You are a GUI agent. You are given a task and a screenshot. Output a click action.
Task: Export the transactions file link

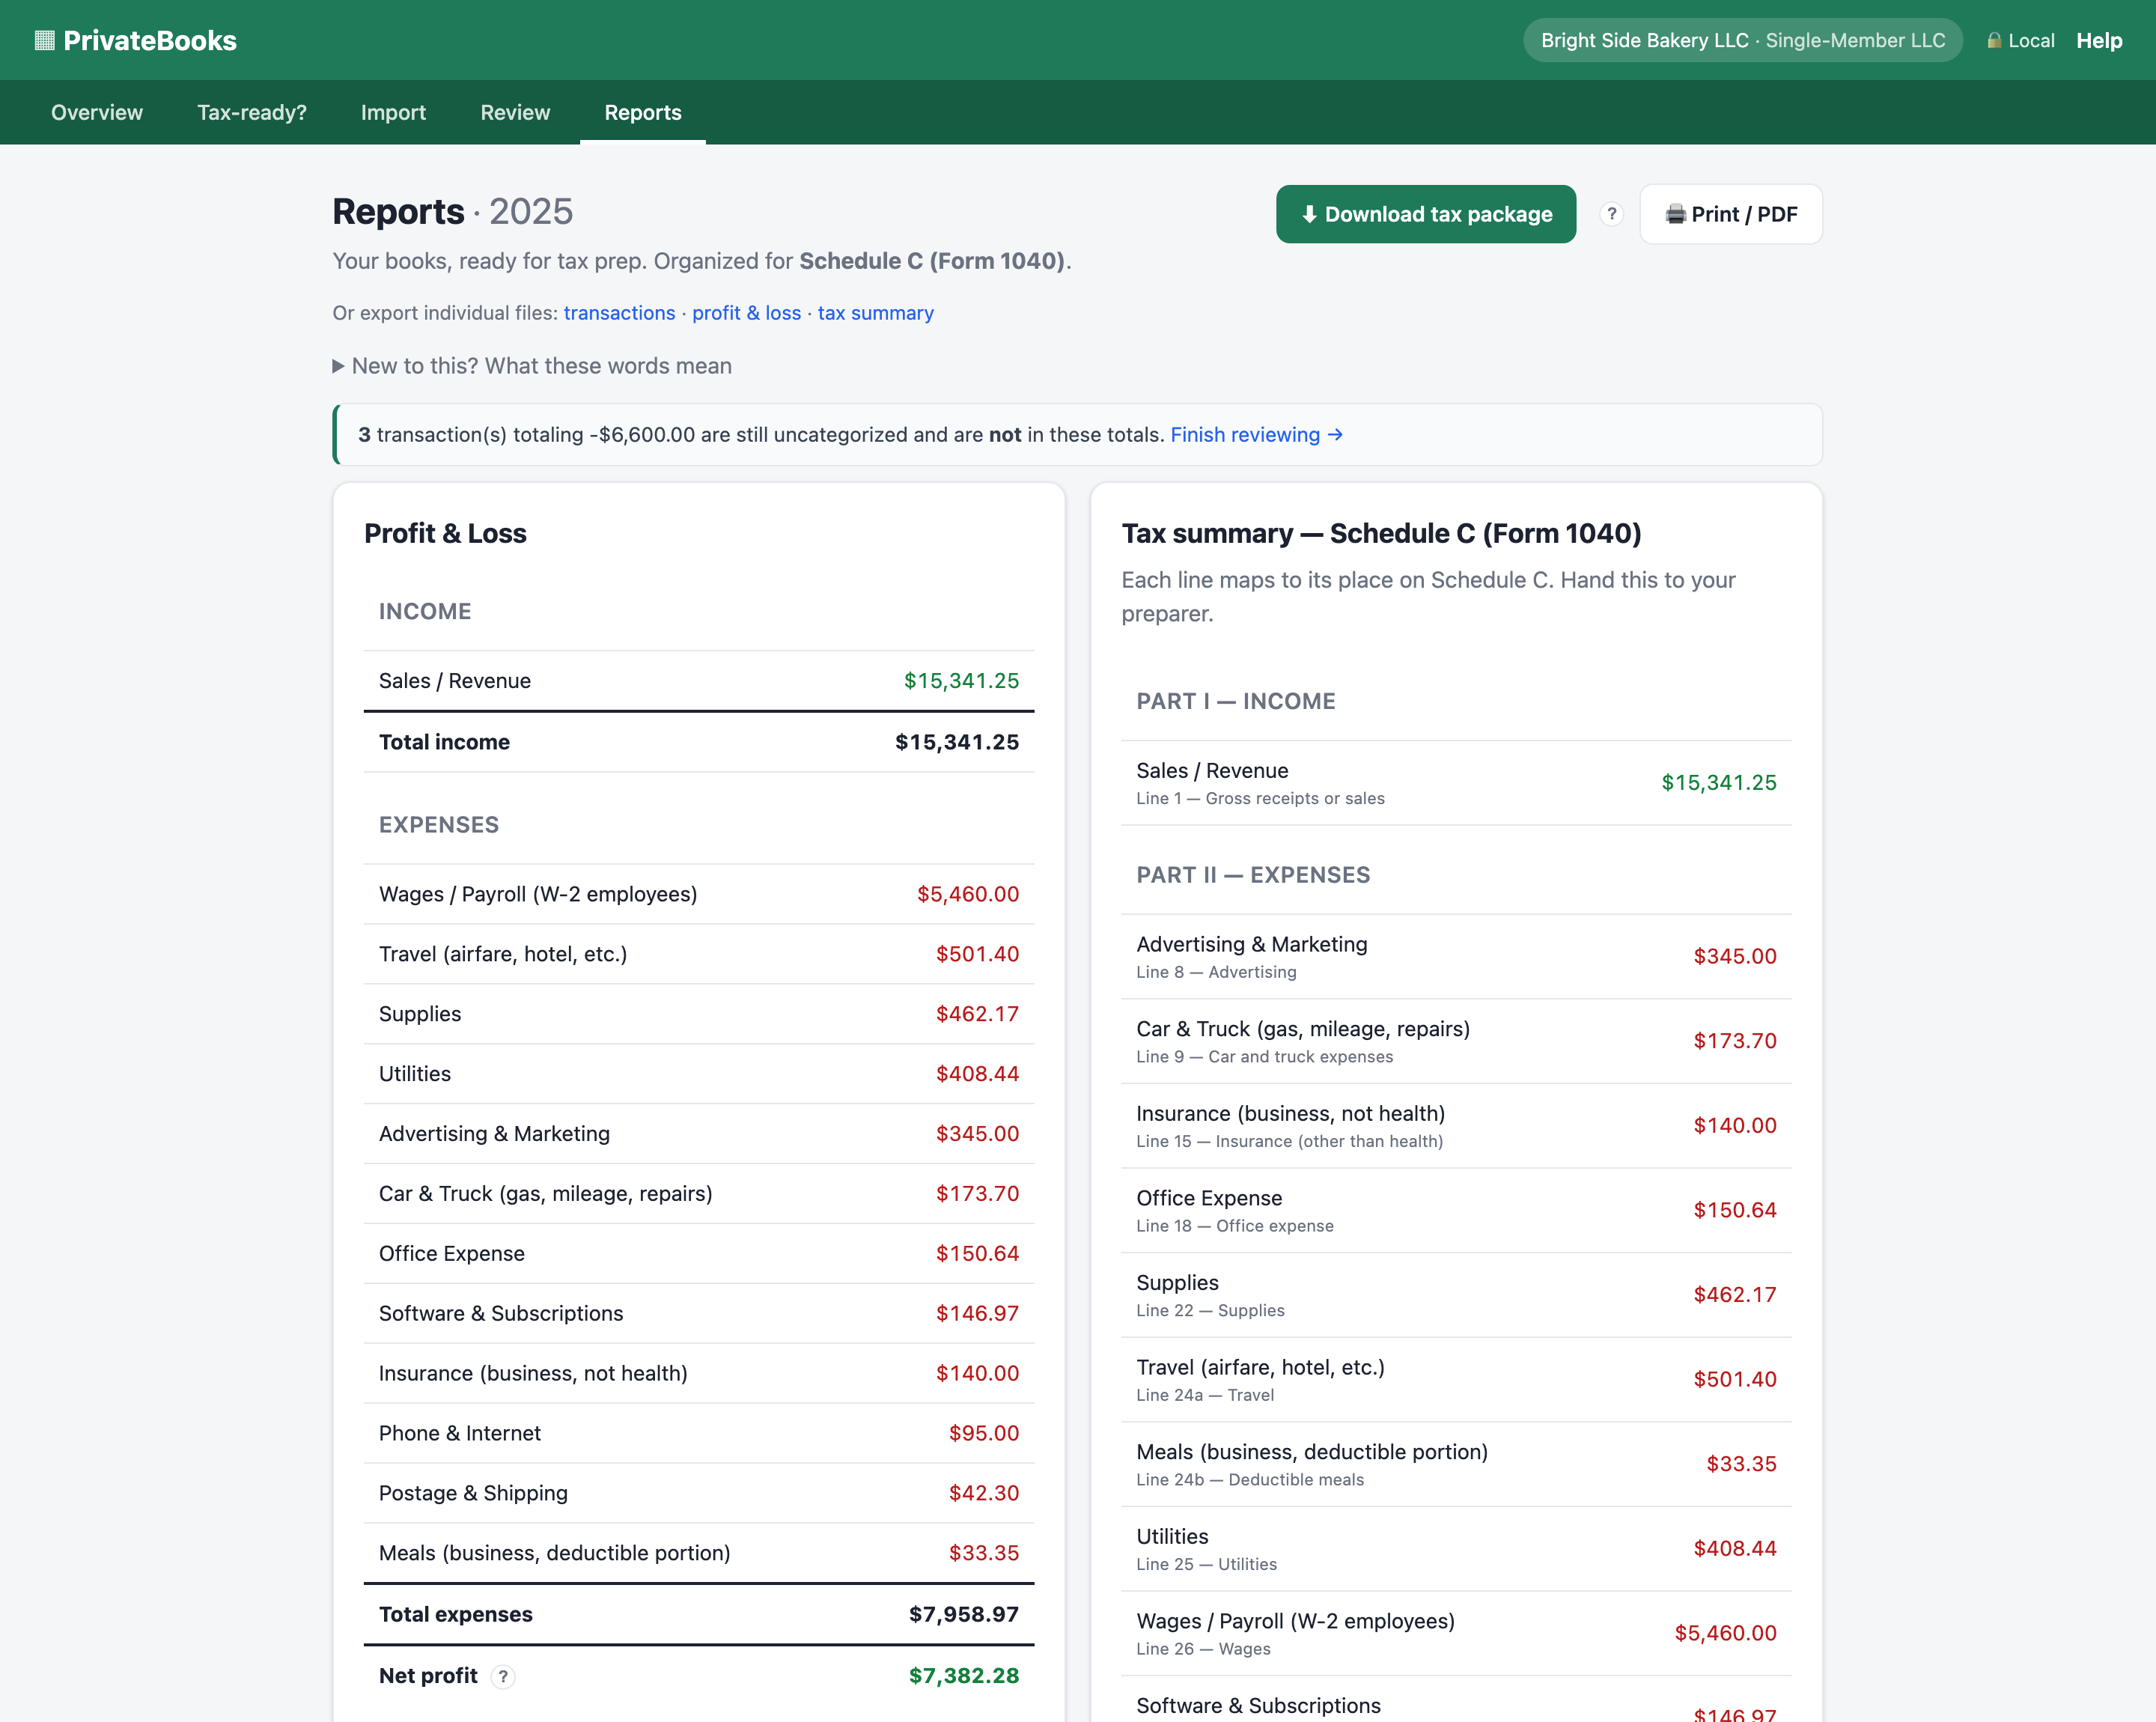(x=619, y=313)
